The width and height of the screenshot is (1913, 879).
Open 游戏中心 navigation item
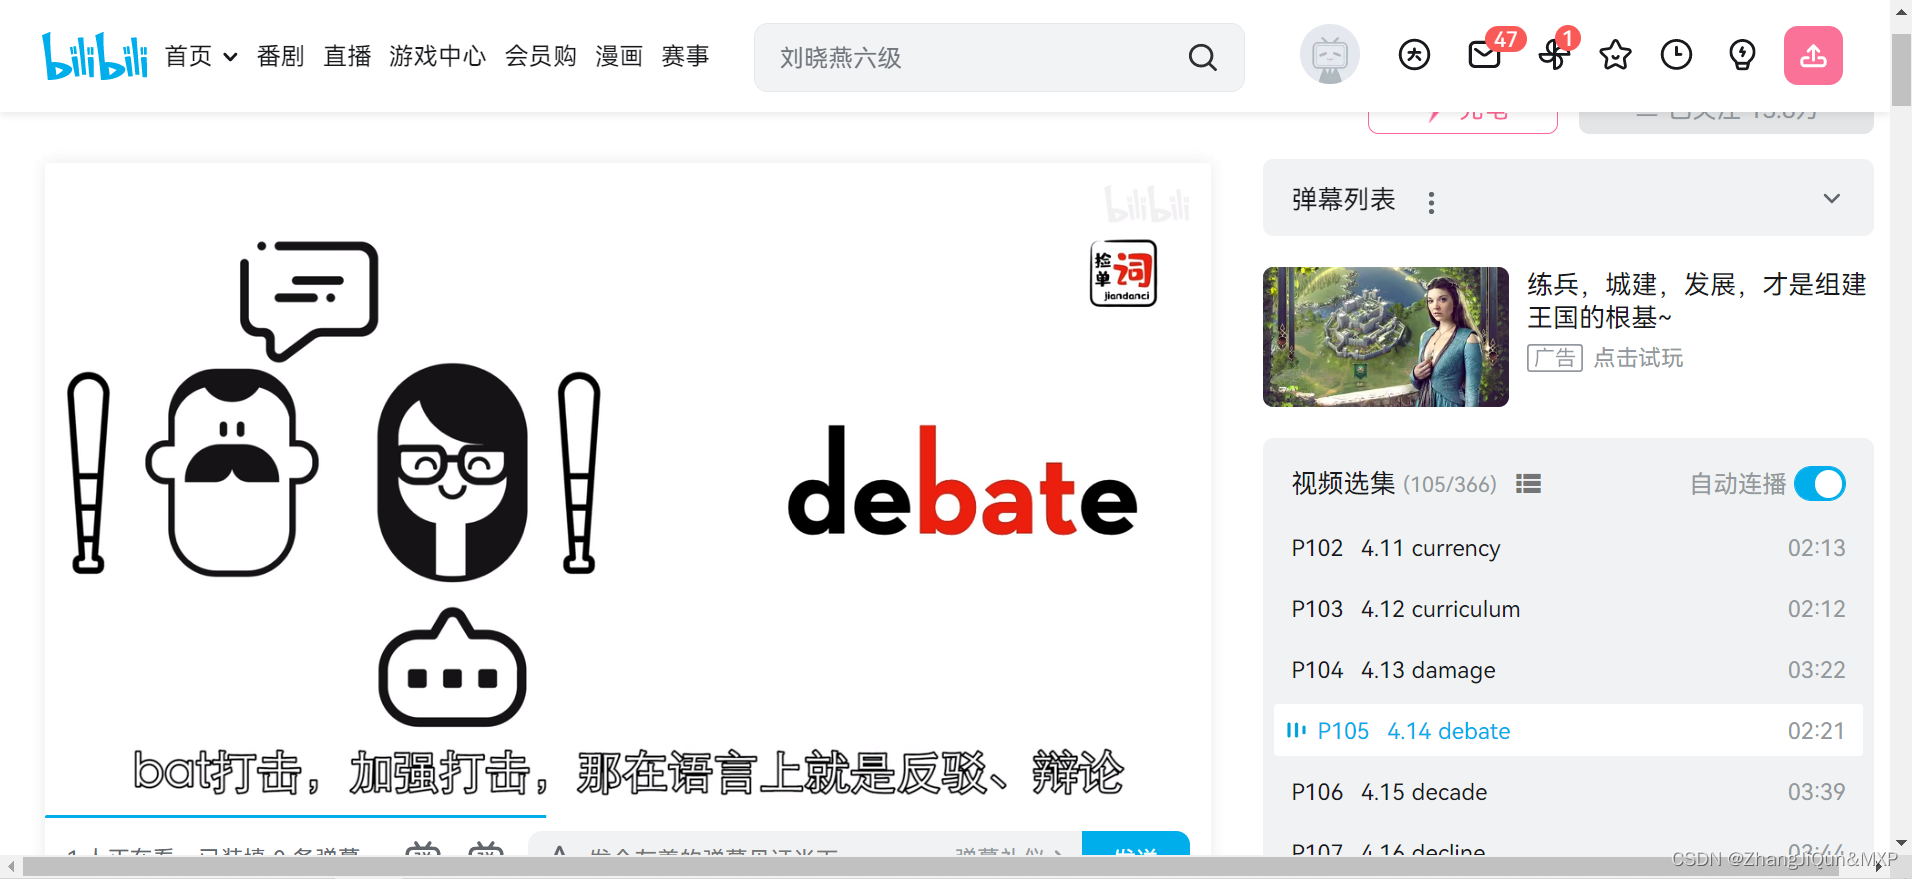coord(437,56)
